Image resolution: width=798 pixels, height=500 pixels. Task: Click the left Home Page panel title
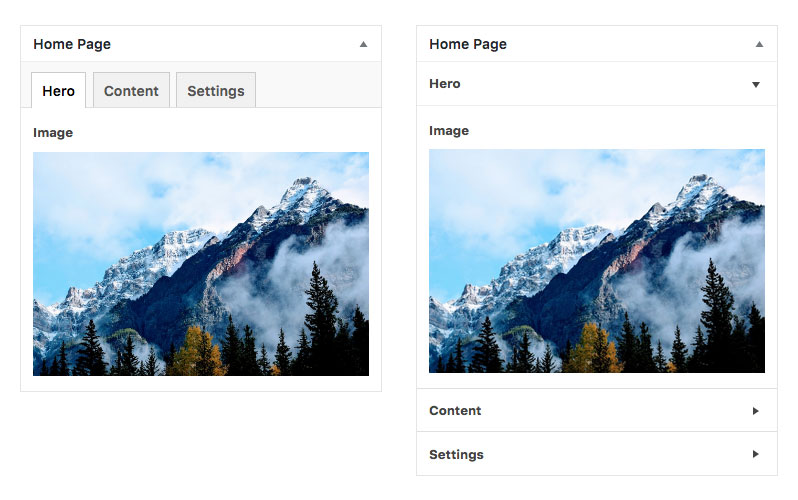point(72,44)
